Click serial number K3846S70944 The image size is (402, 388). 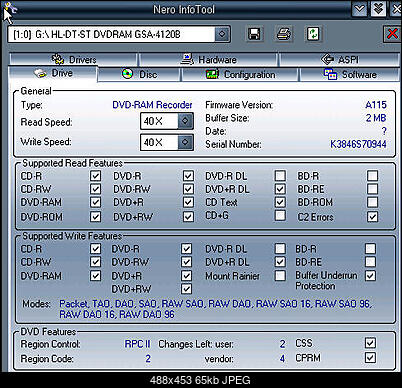(358, 144)
